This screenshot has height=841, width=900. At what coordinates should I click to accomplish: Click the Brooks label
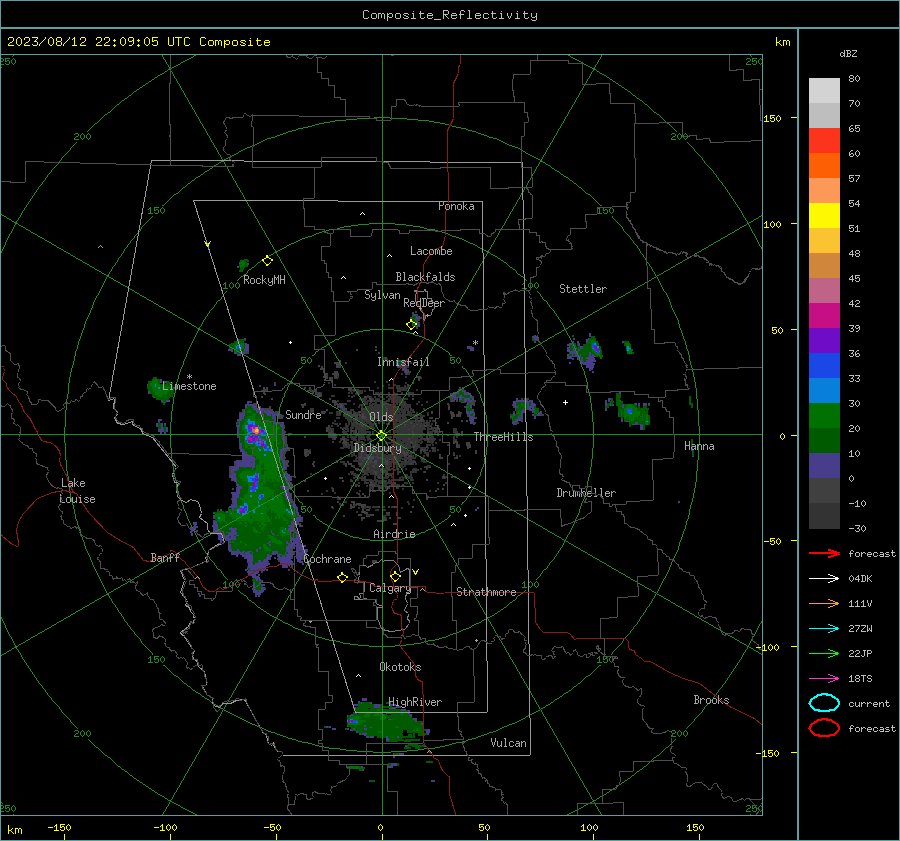pyautogui.click(x=711, y=700)
